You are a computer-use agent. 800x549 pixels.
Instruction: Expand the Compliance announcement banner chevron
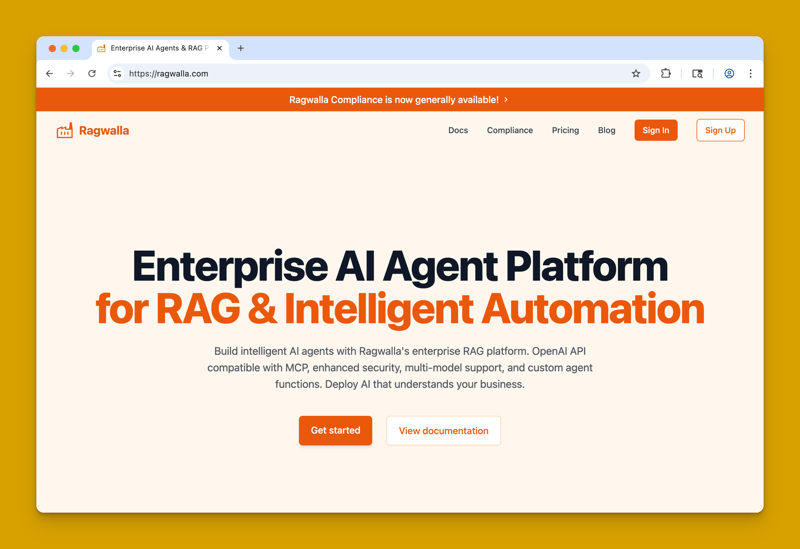pos(506,99)
